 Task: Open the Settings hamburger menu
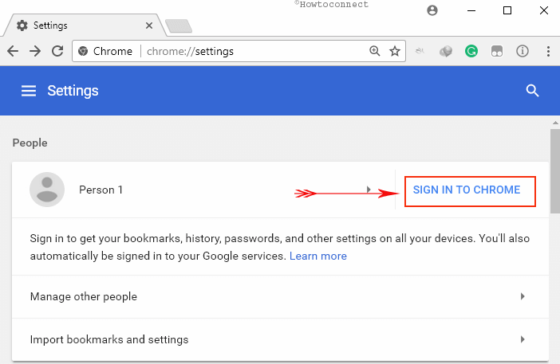click(29, 91)
